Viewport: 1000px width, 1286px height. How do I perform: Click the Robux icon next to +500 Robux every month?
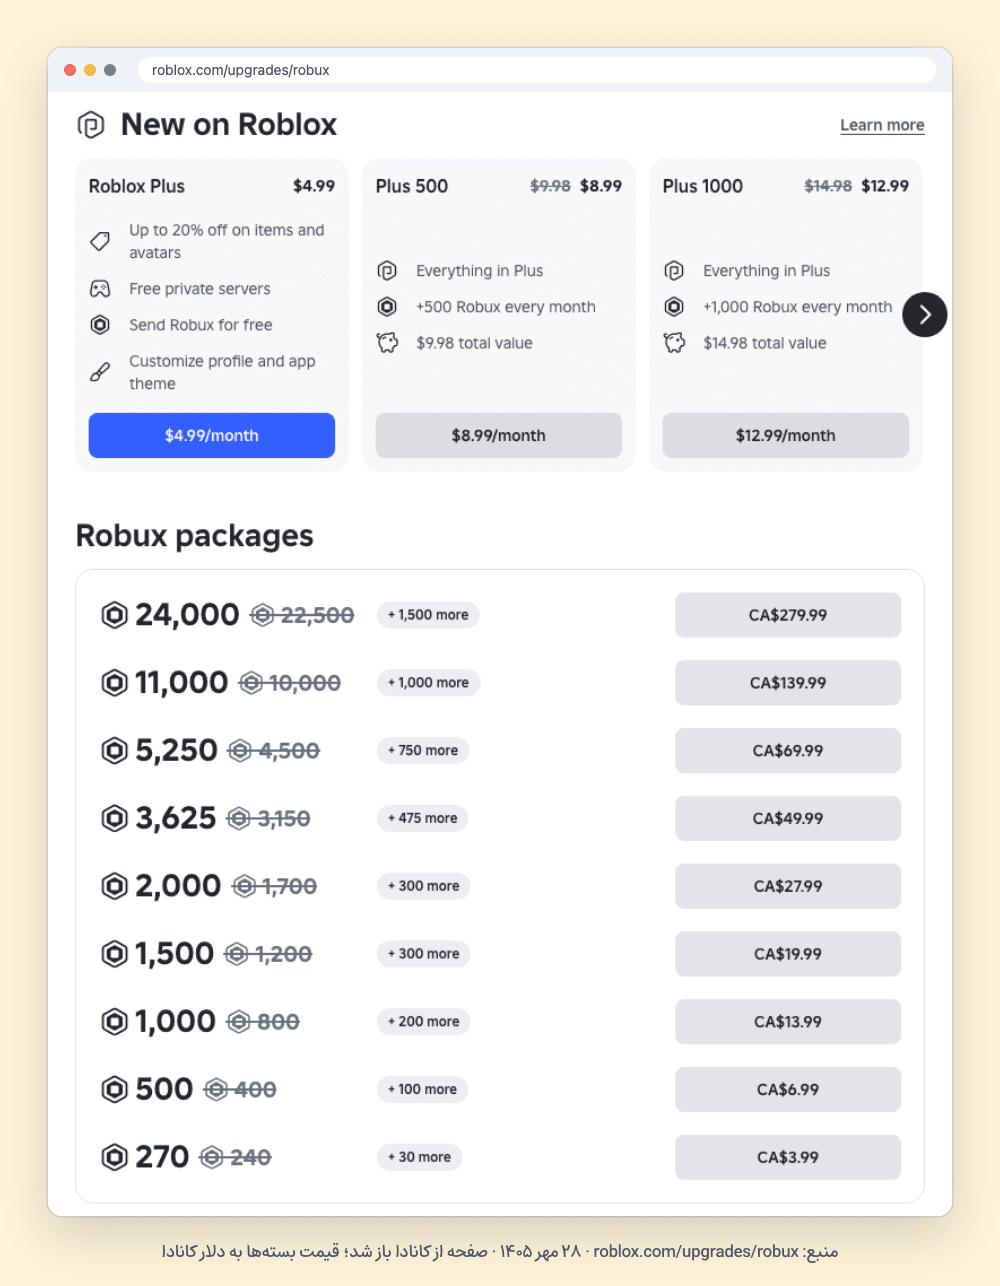tap(387, 307)
